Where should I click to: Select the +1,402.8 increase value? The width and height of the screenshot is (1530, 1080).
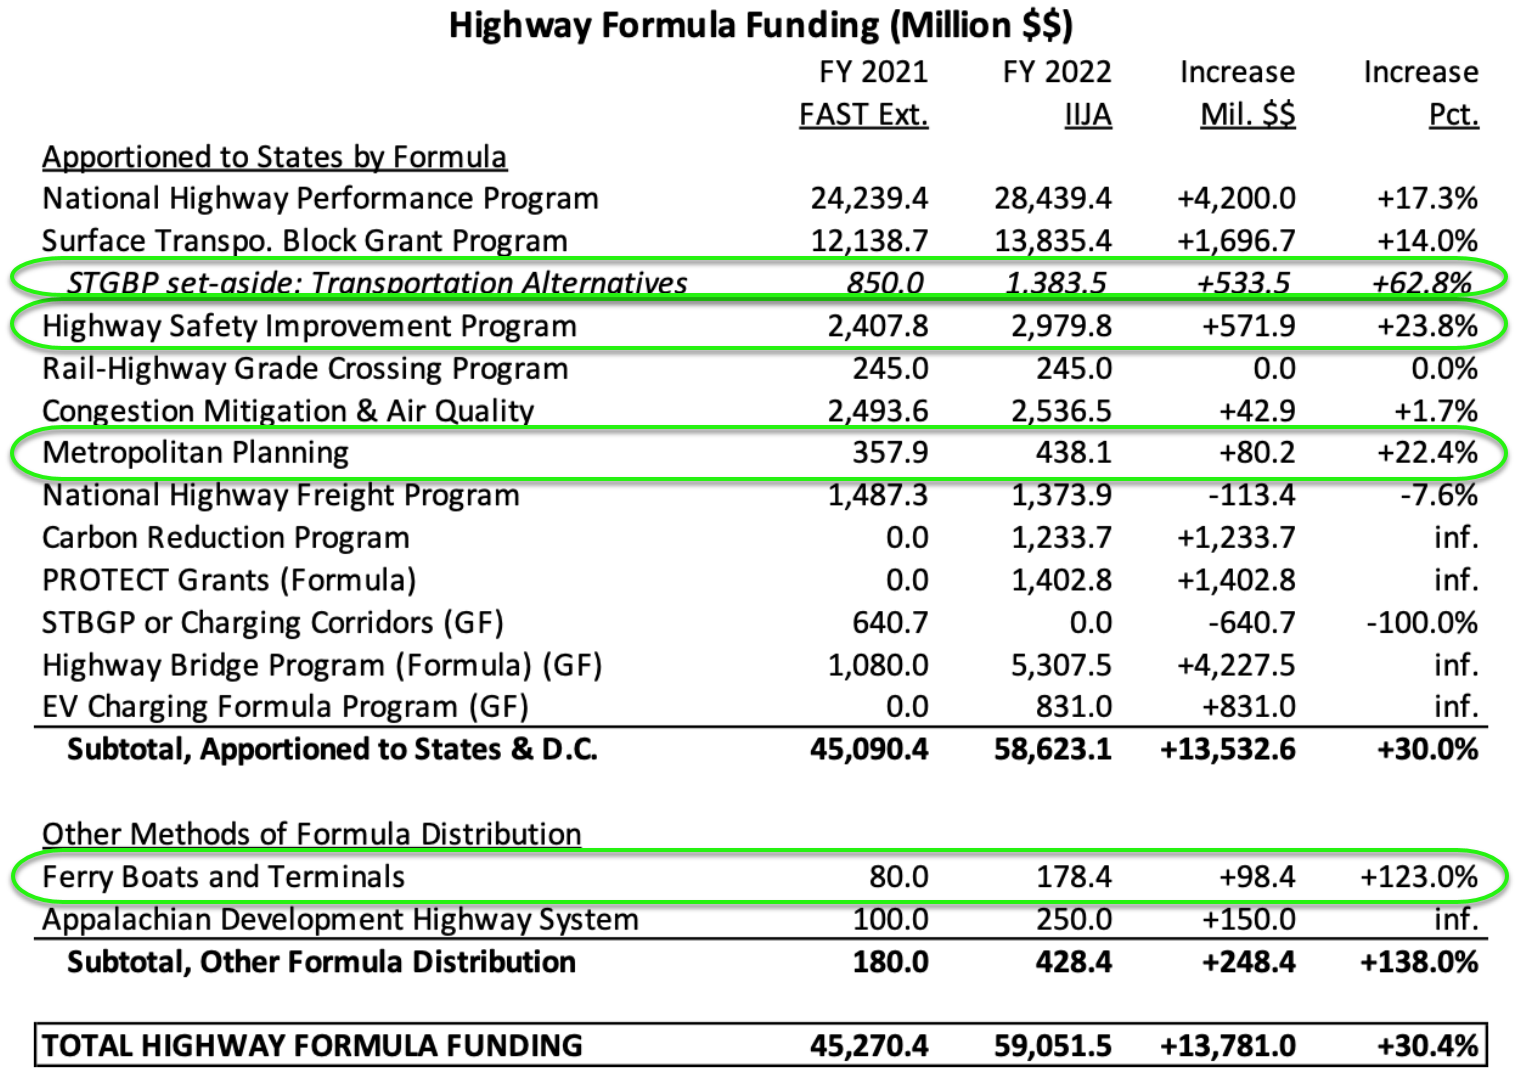1236,580
